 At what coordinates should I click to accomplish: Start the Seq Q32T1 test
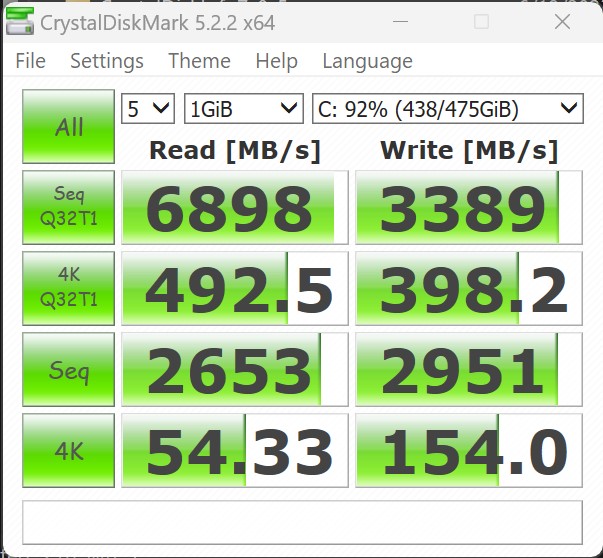coord(68,208)
